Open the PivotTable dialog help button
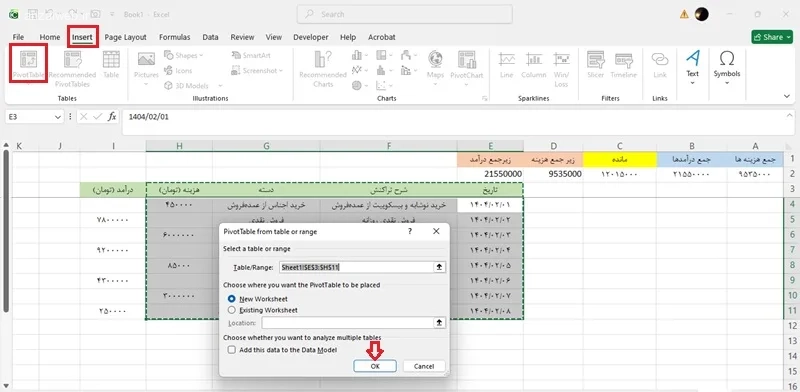This screenshot has width=800, height=392. [x=410, y=231]
